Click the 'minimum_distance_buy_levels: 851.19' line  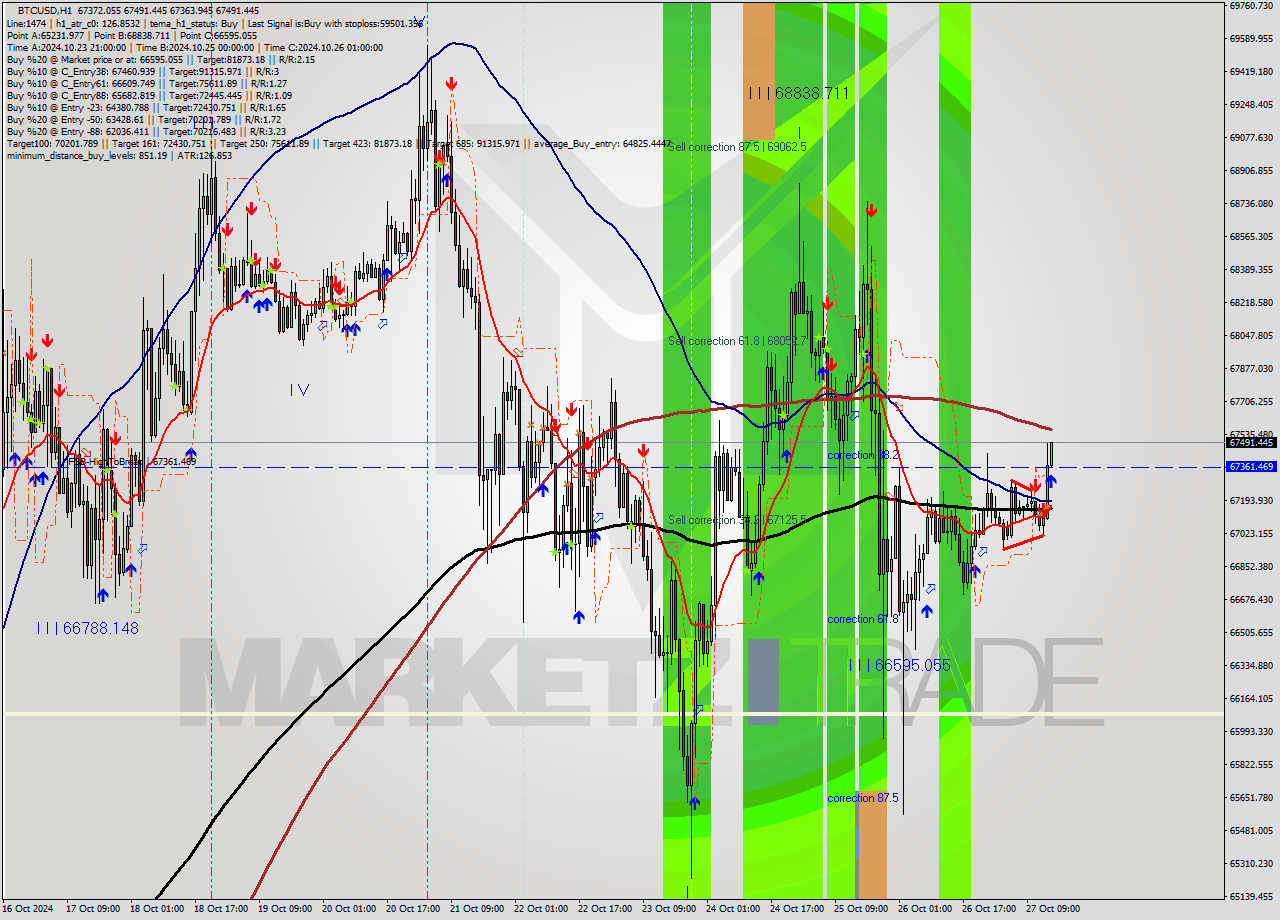(x=119, y=156)
